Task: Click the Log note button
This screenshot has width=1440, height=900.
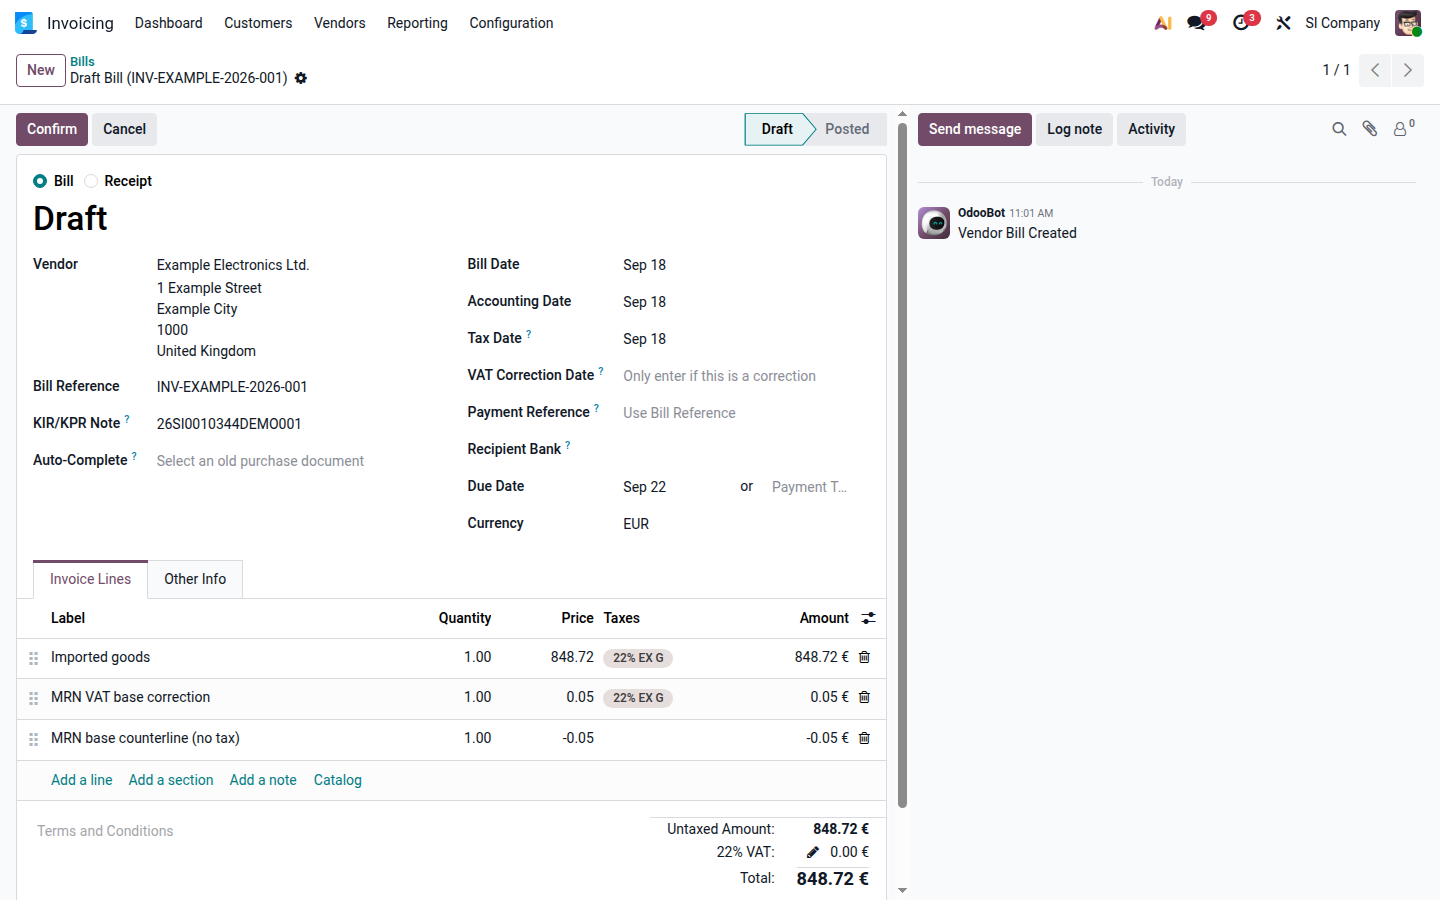Action: (x=1074, y=129)
